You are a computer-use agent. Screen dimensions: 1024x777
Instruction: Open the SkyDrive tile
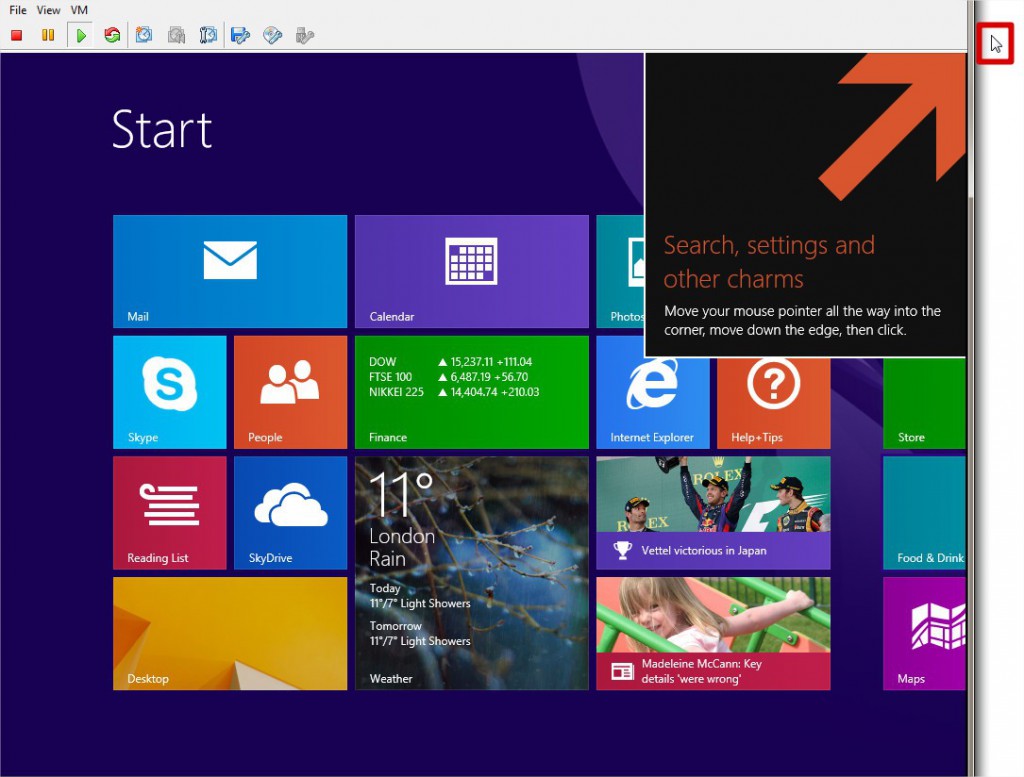pos(291,513)
